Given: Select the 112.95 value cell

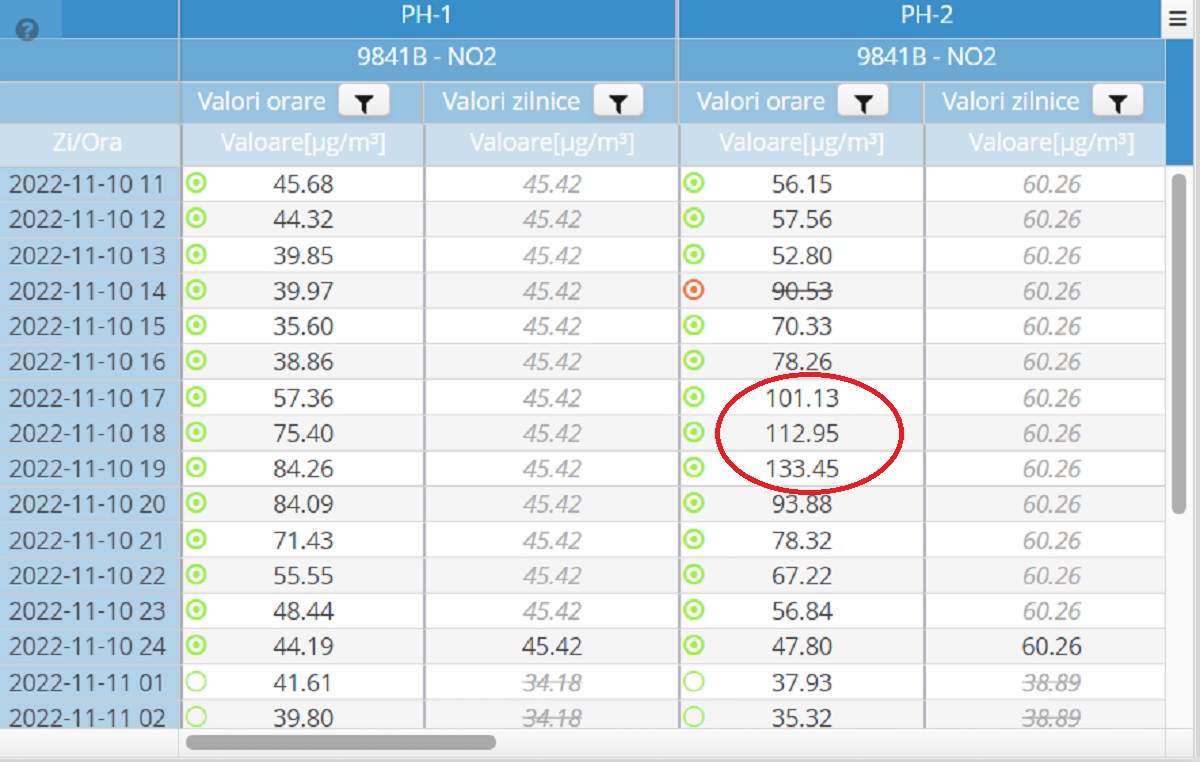Looking at the screenshot, I should click(801, 434).
